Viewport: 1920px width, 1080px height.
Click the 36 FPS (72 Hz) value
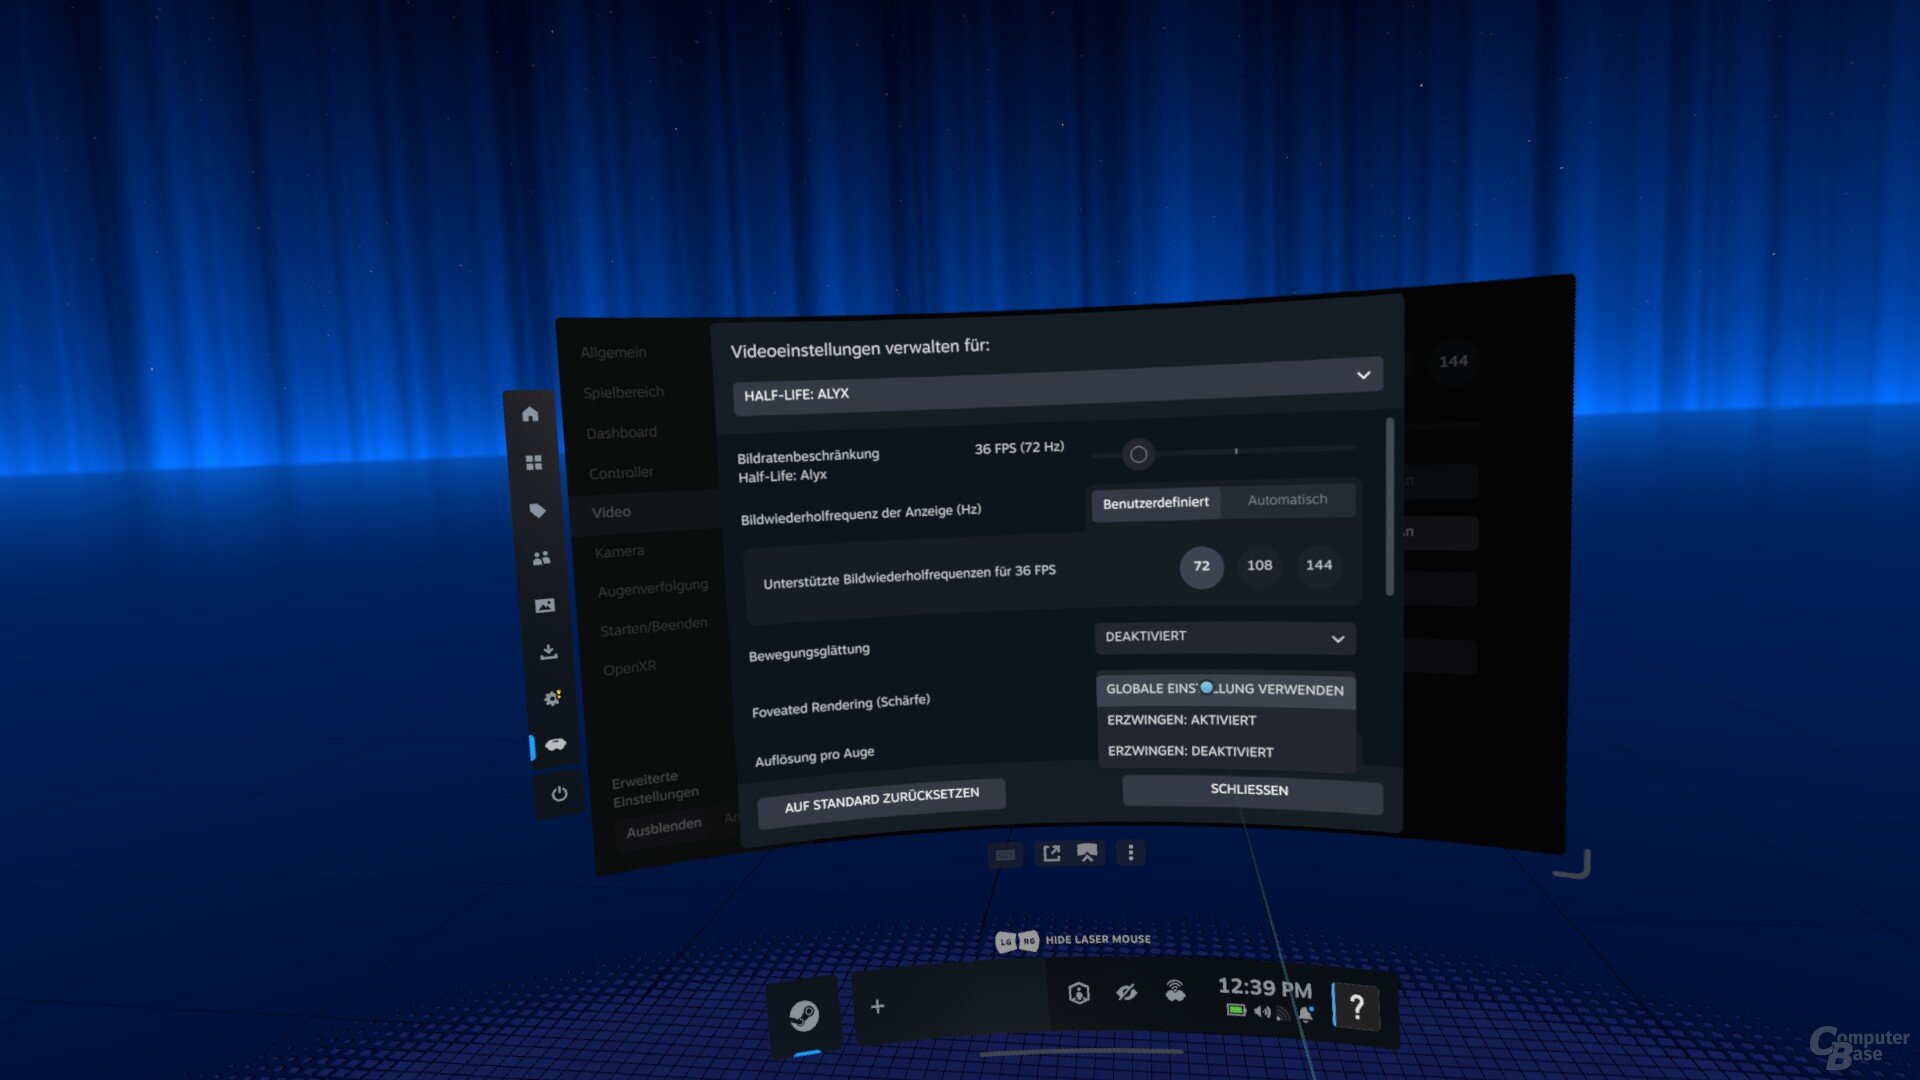point(1019,448)
